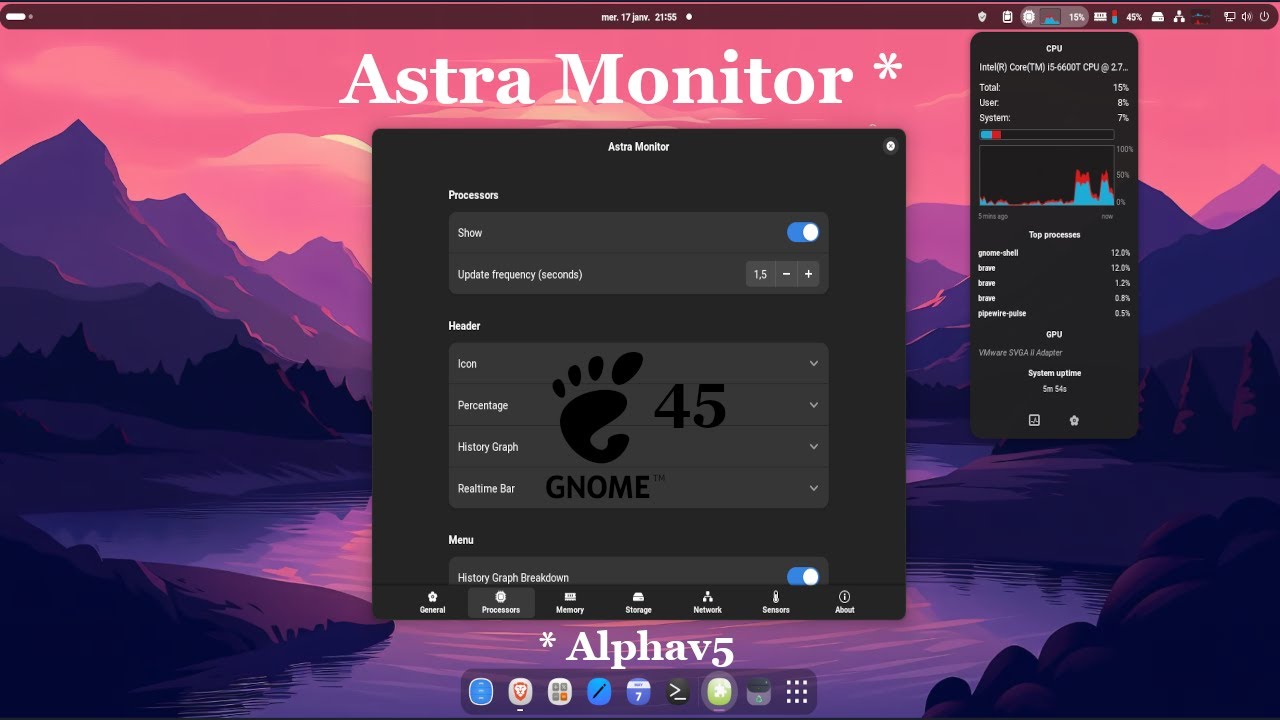The image size is (1280, 720).
Task: Open the Sensors tab
Action: coord(776,602)
